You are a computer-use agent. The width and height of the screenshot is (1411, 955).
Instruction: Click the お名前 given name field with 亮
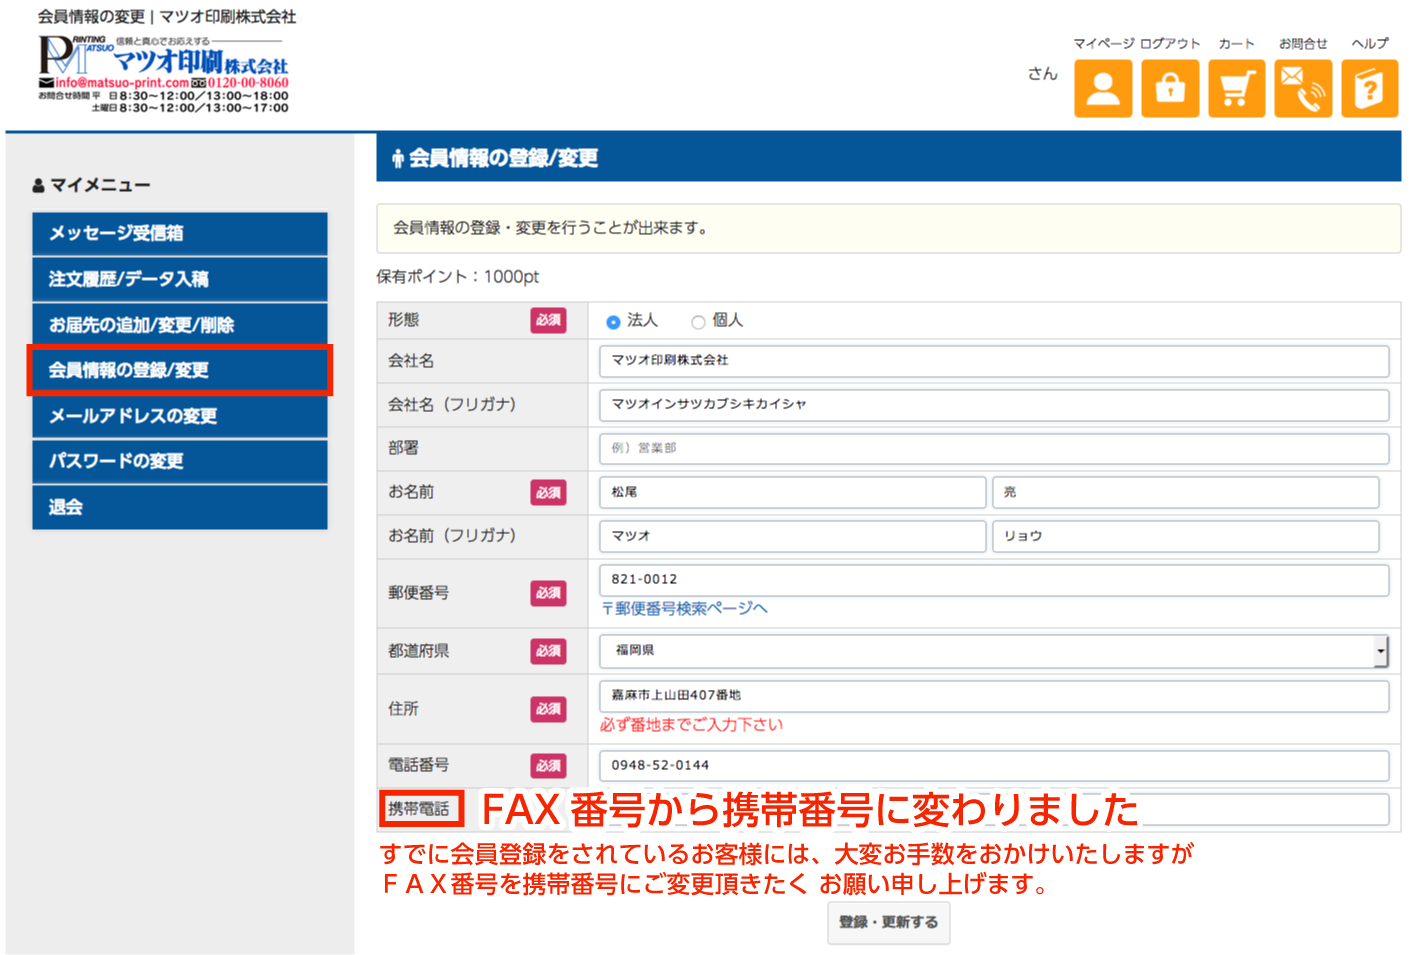(x=1186, y=492)
